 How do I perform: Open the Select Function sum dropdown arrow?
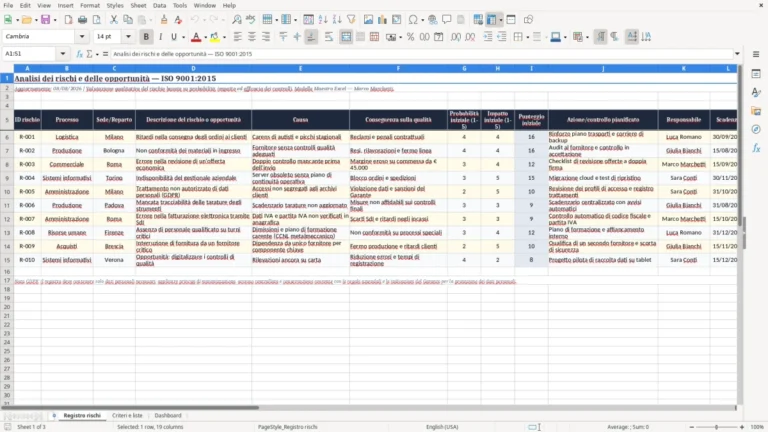pyautogui.click(x=97, y=54)
